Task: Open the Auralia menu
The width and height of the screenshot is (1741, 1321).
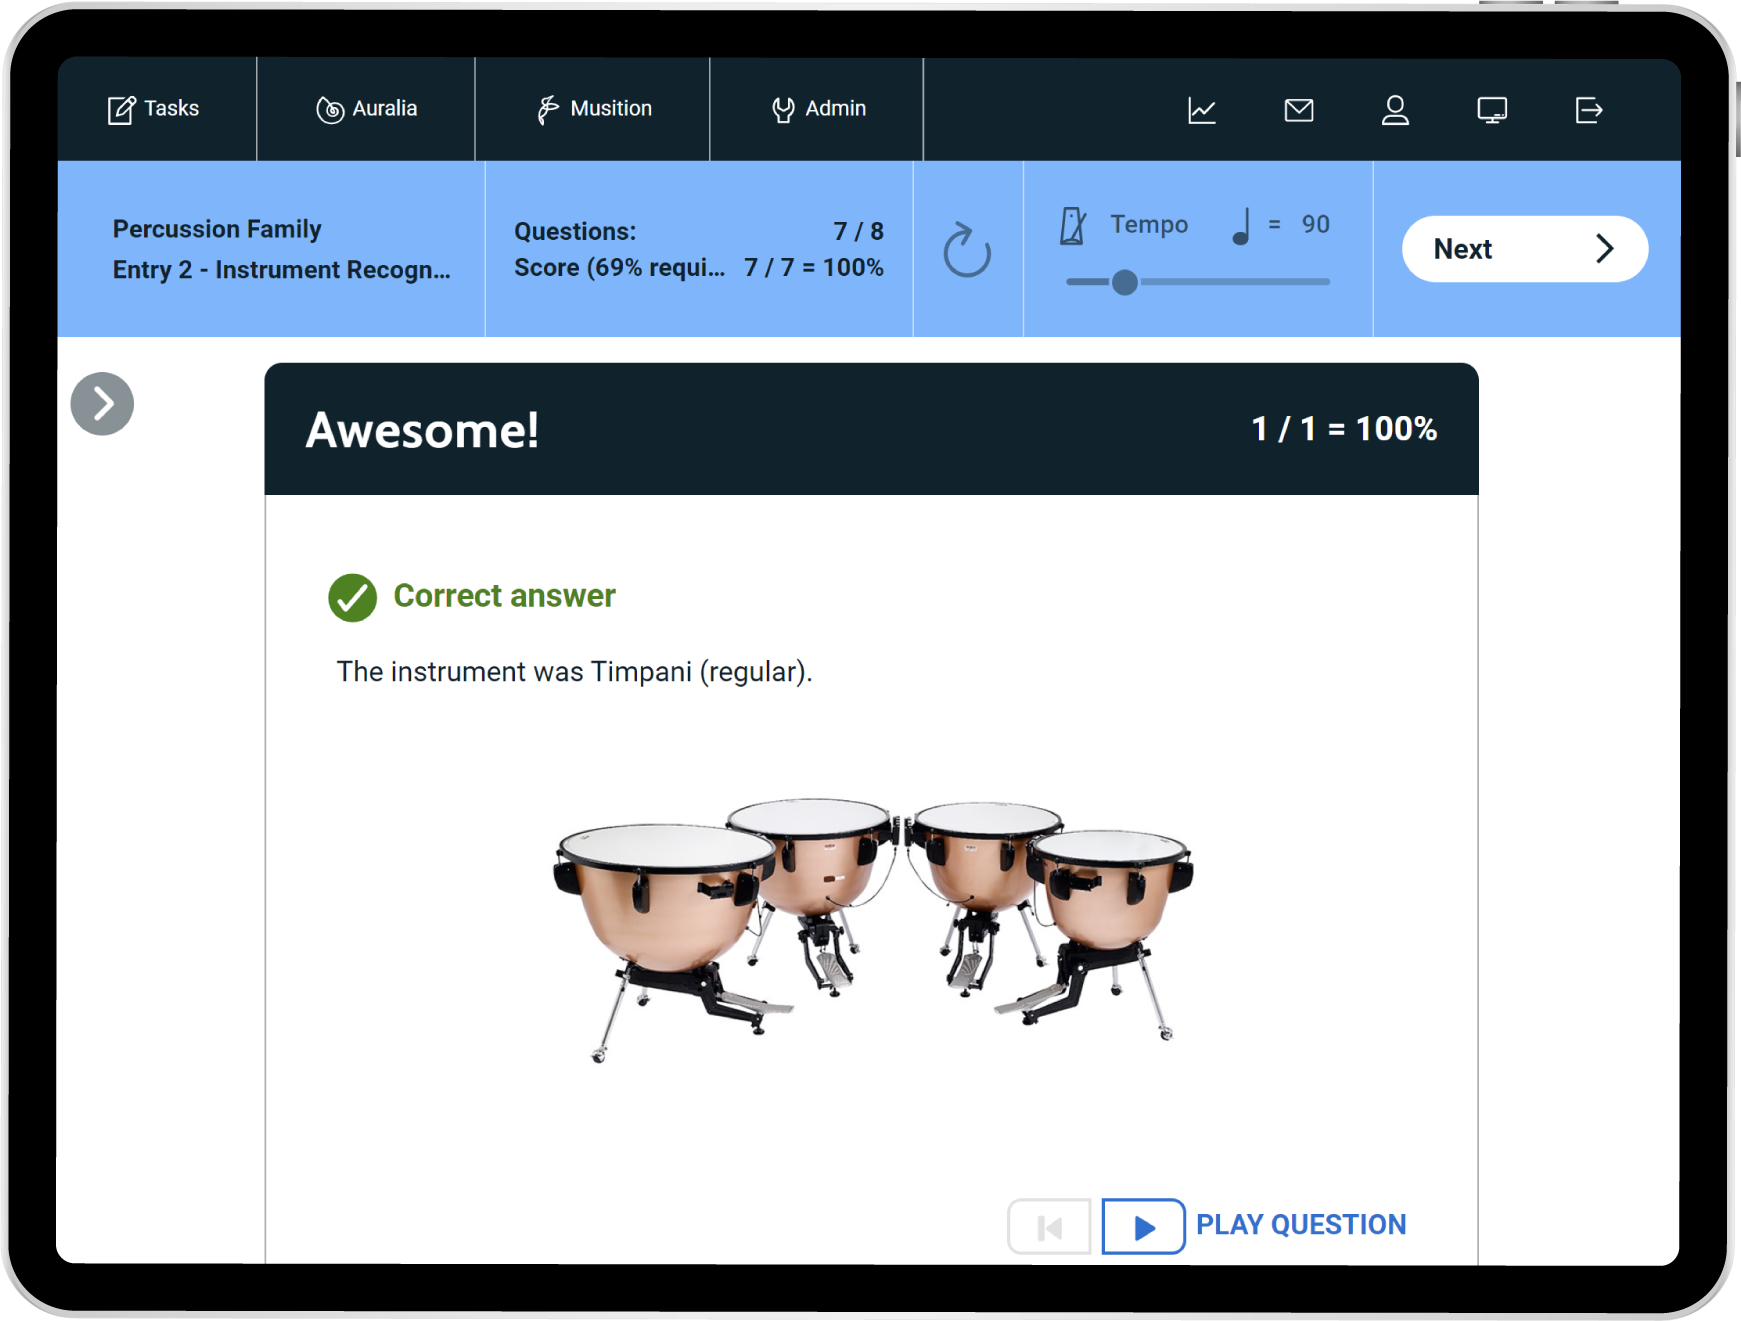Action: (366, 109)
